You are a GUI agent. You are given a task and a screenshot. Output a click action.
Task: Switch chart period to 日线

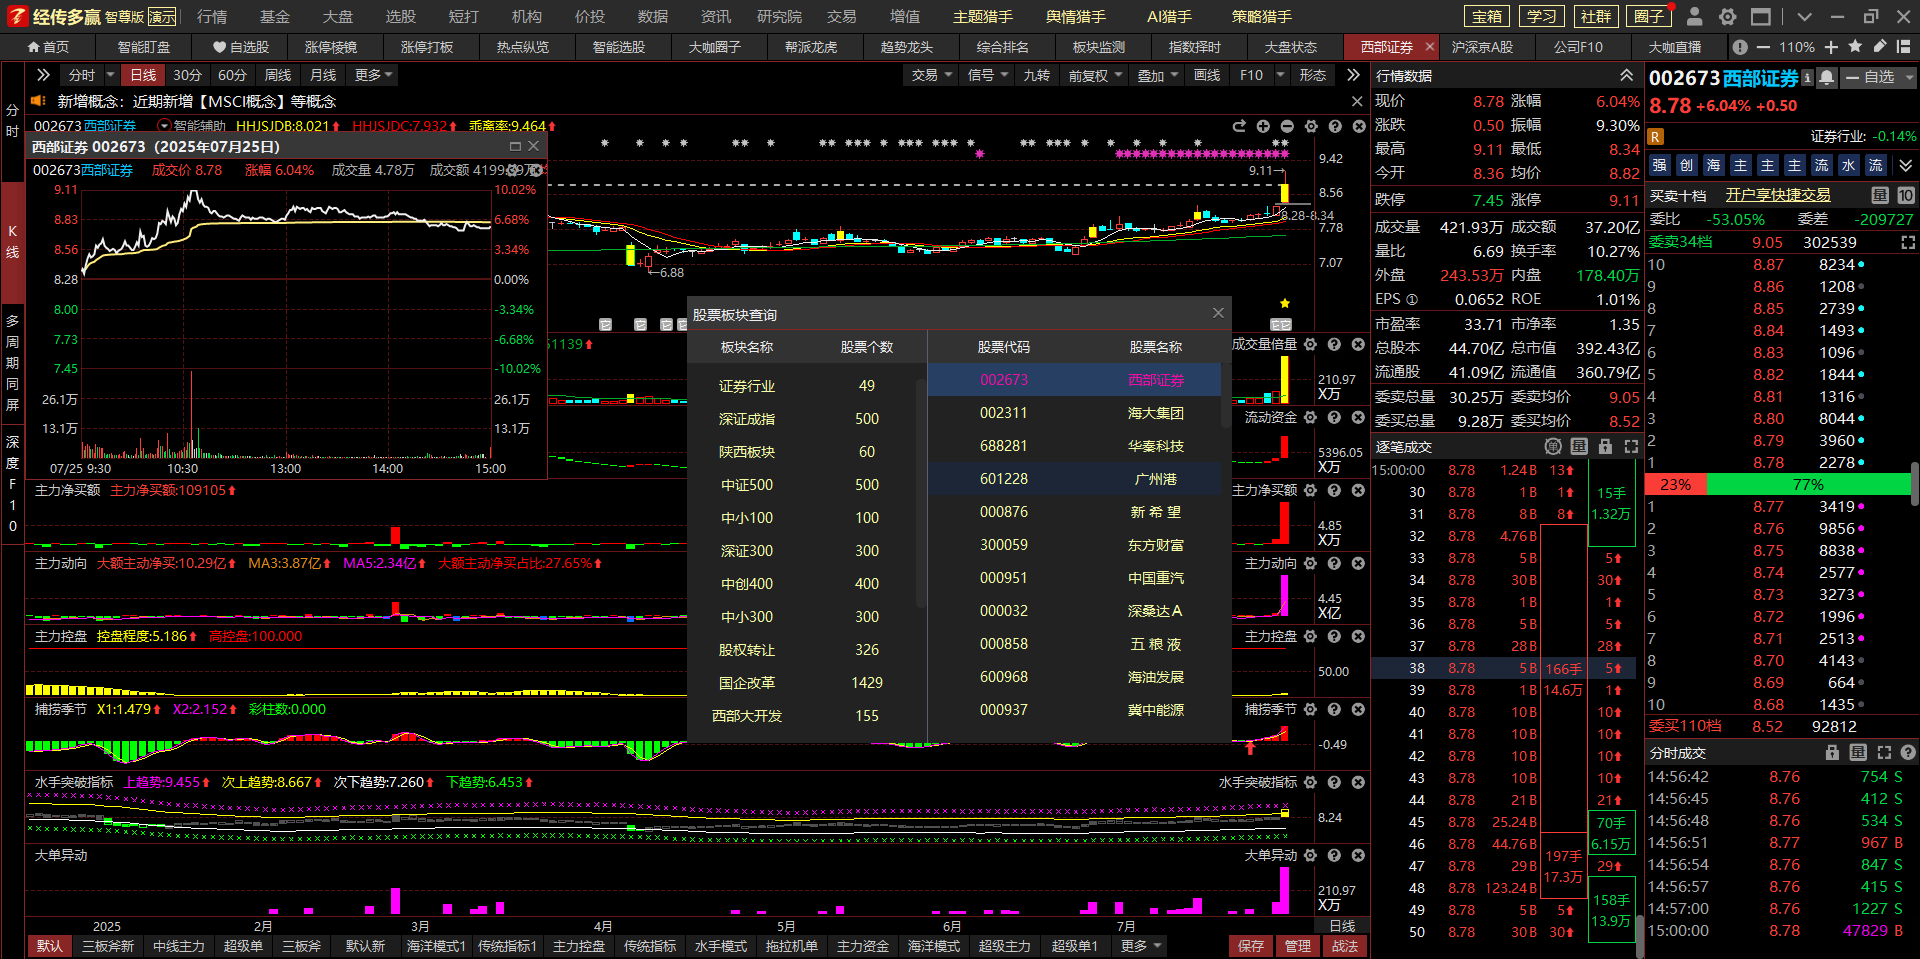click(x=143, y=75)
